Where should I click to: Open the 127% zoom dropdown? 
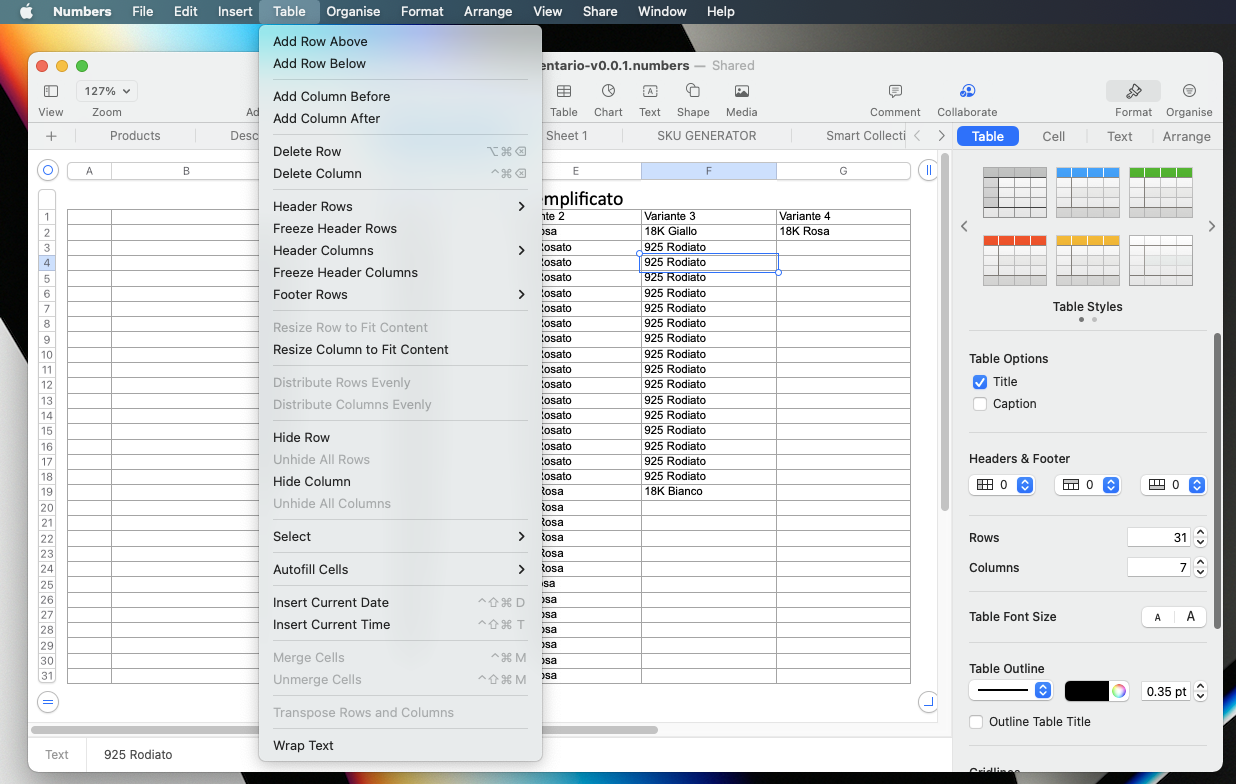point(107,91)
